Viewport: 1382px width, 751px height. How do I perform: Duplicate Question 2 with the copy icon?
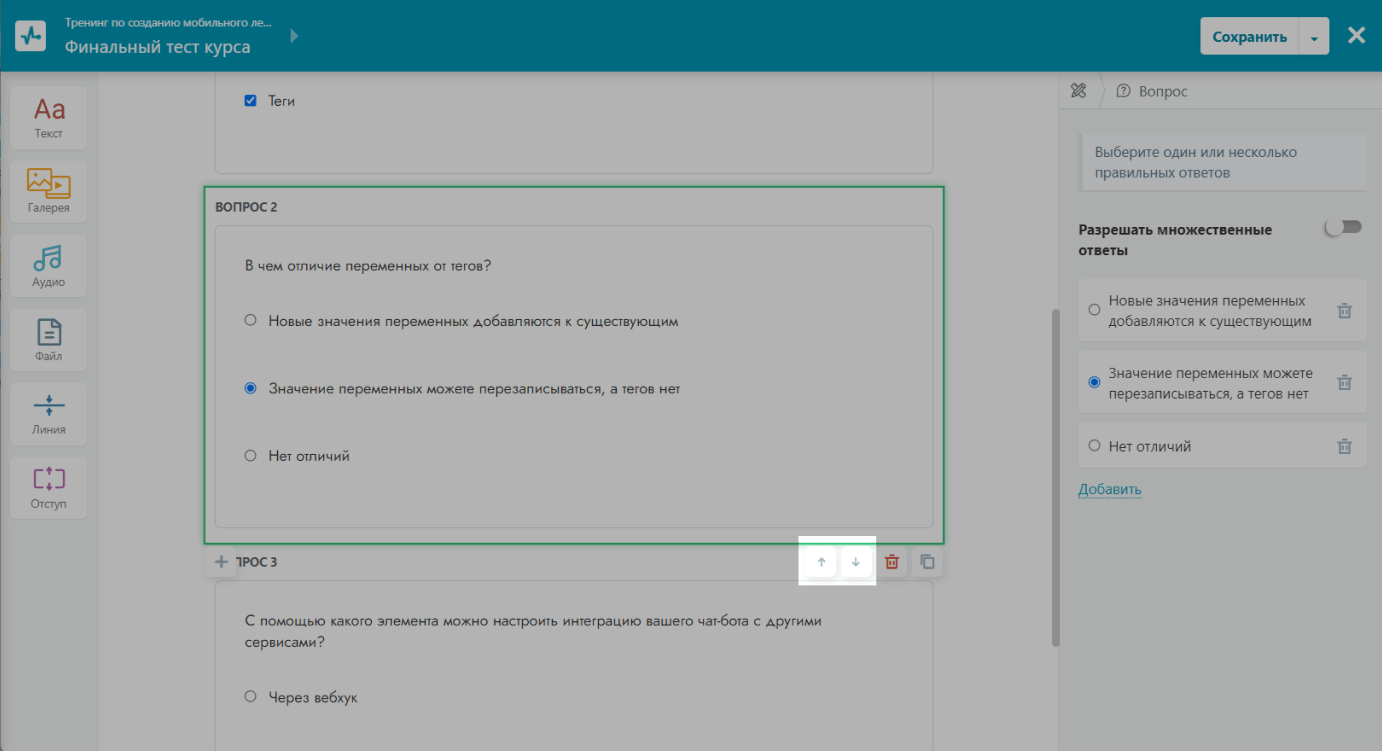(927, 562)
